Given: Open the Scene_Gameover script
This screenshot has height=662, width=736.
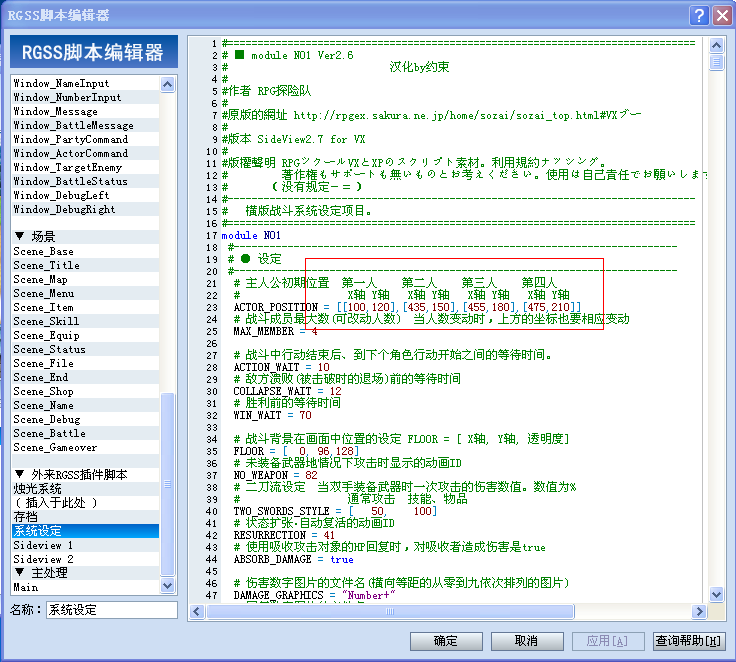Looking at the screenshot, I should pos(85,447).
